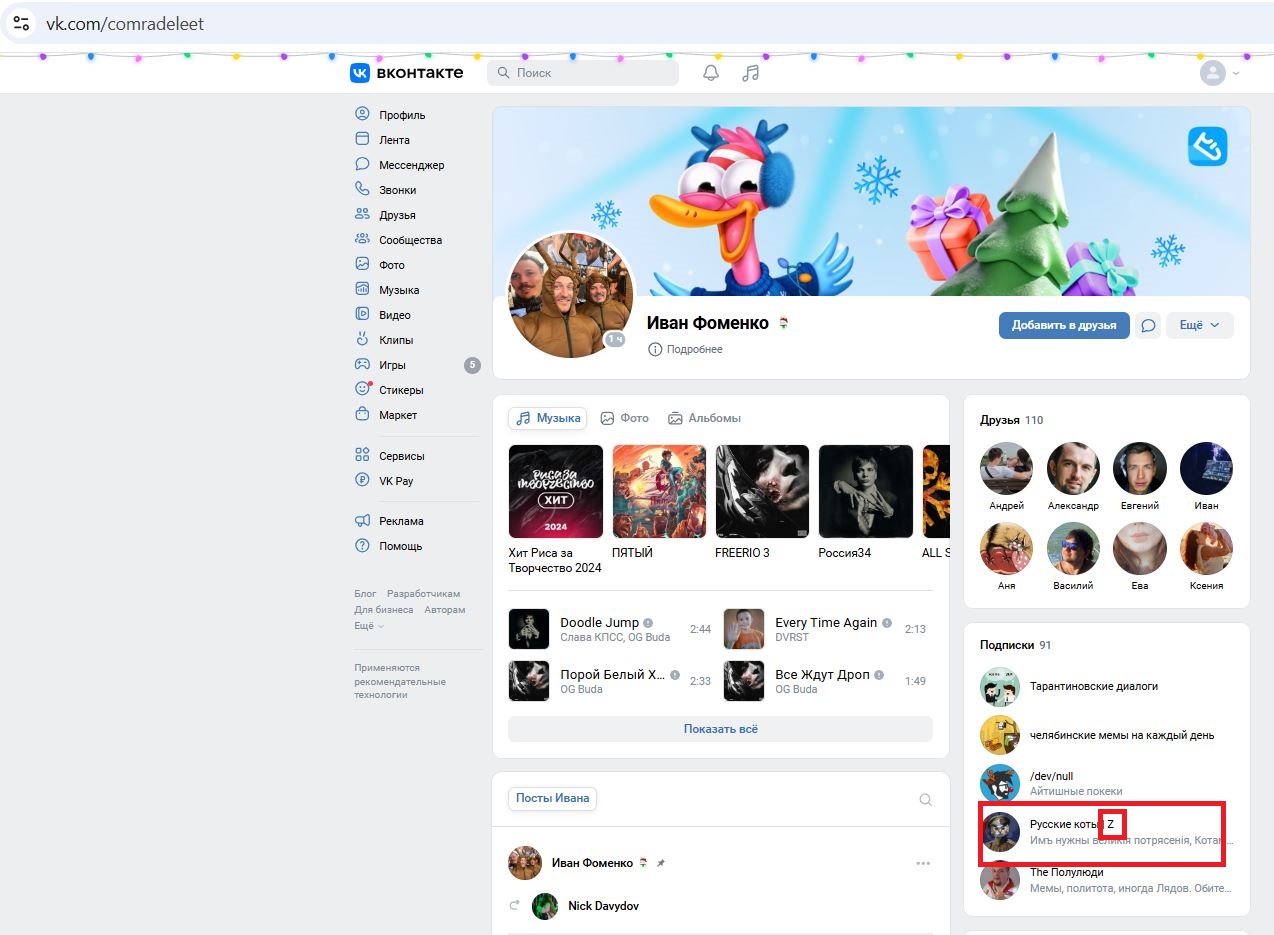Open the Разработчикам footer link
This screenshot has width=1274, height=935.
tap(424, 594)
